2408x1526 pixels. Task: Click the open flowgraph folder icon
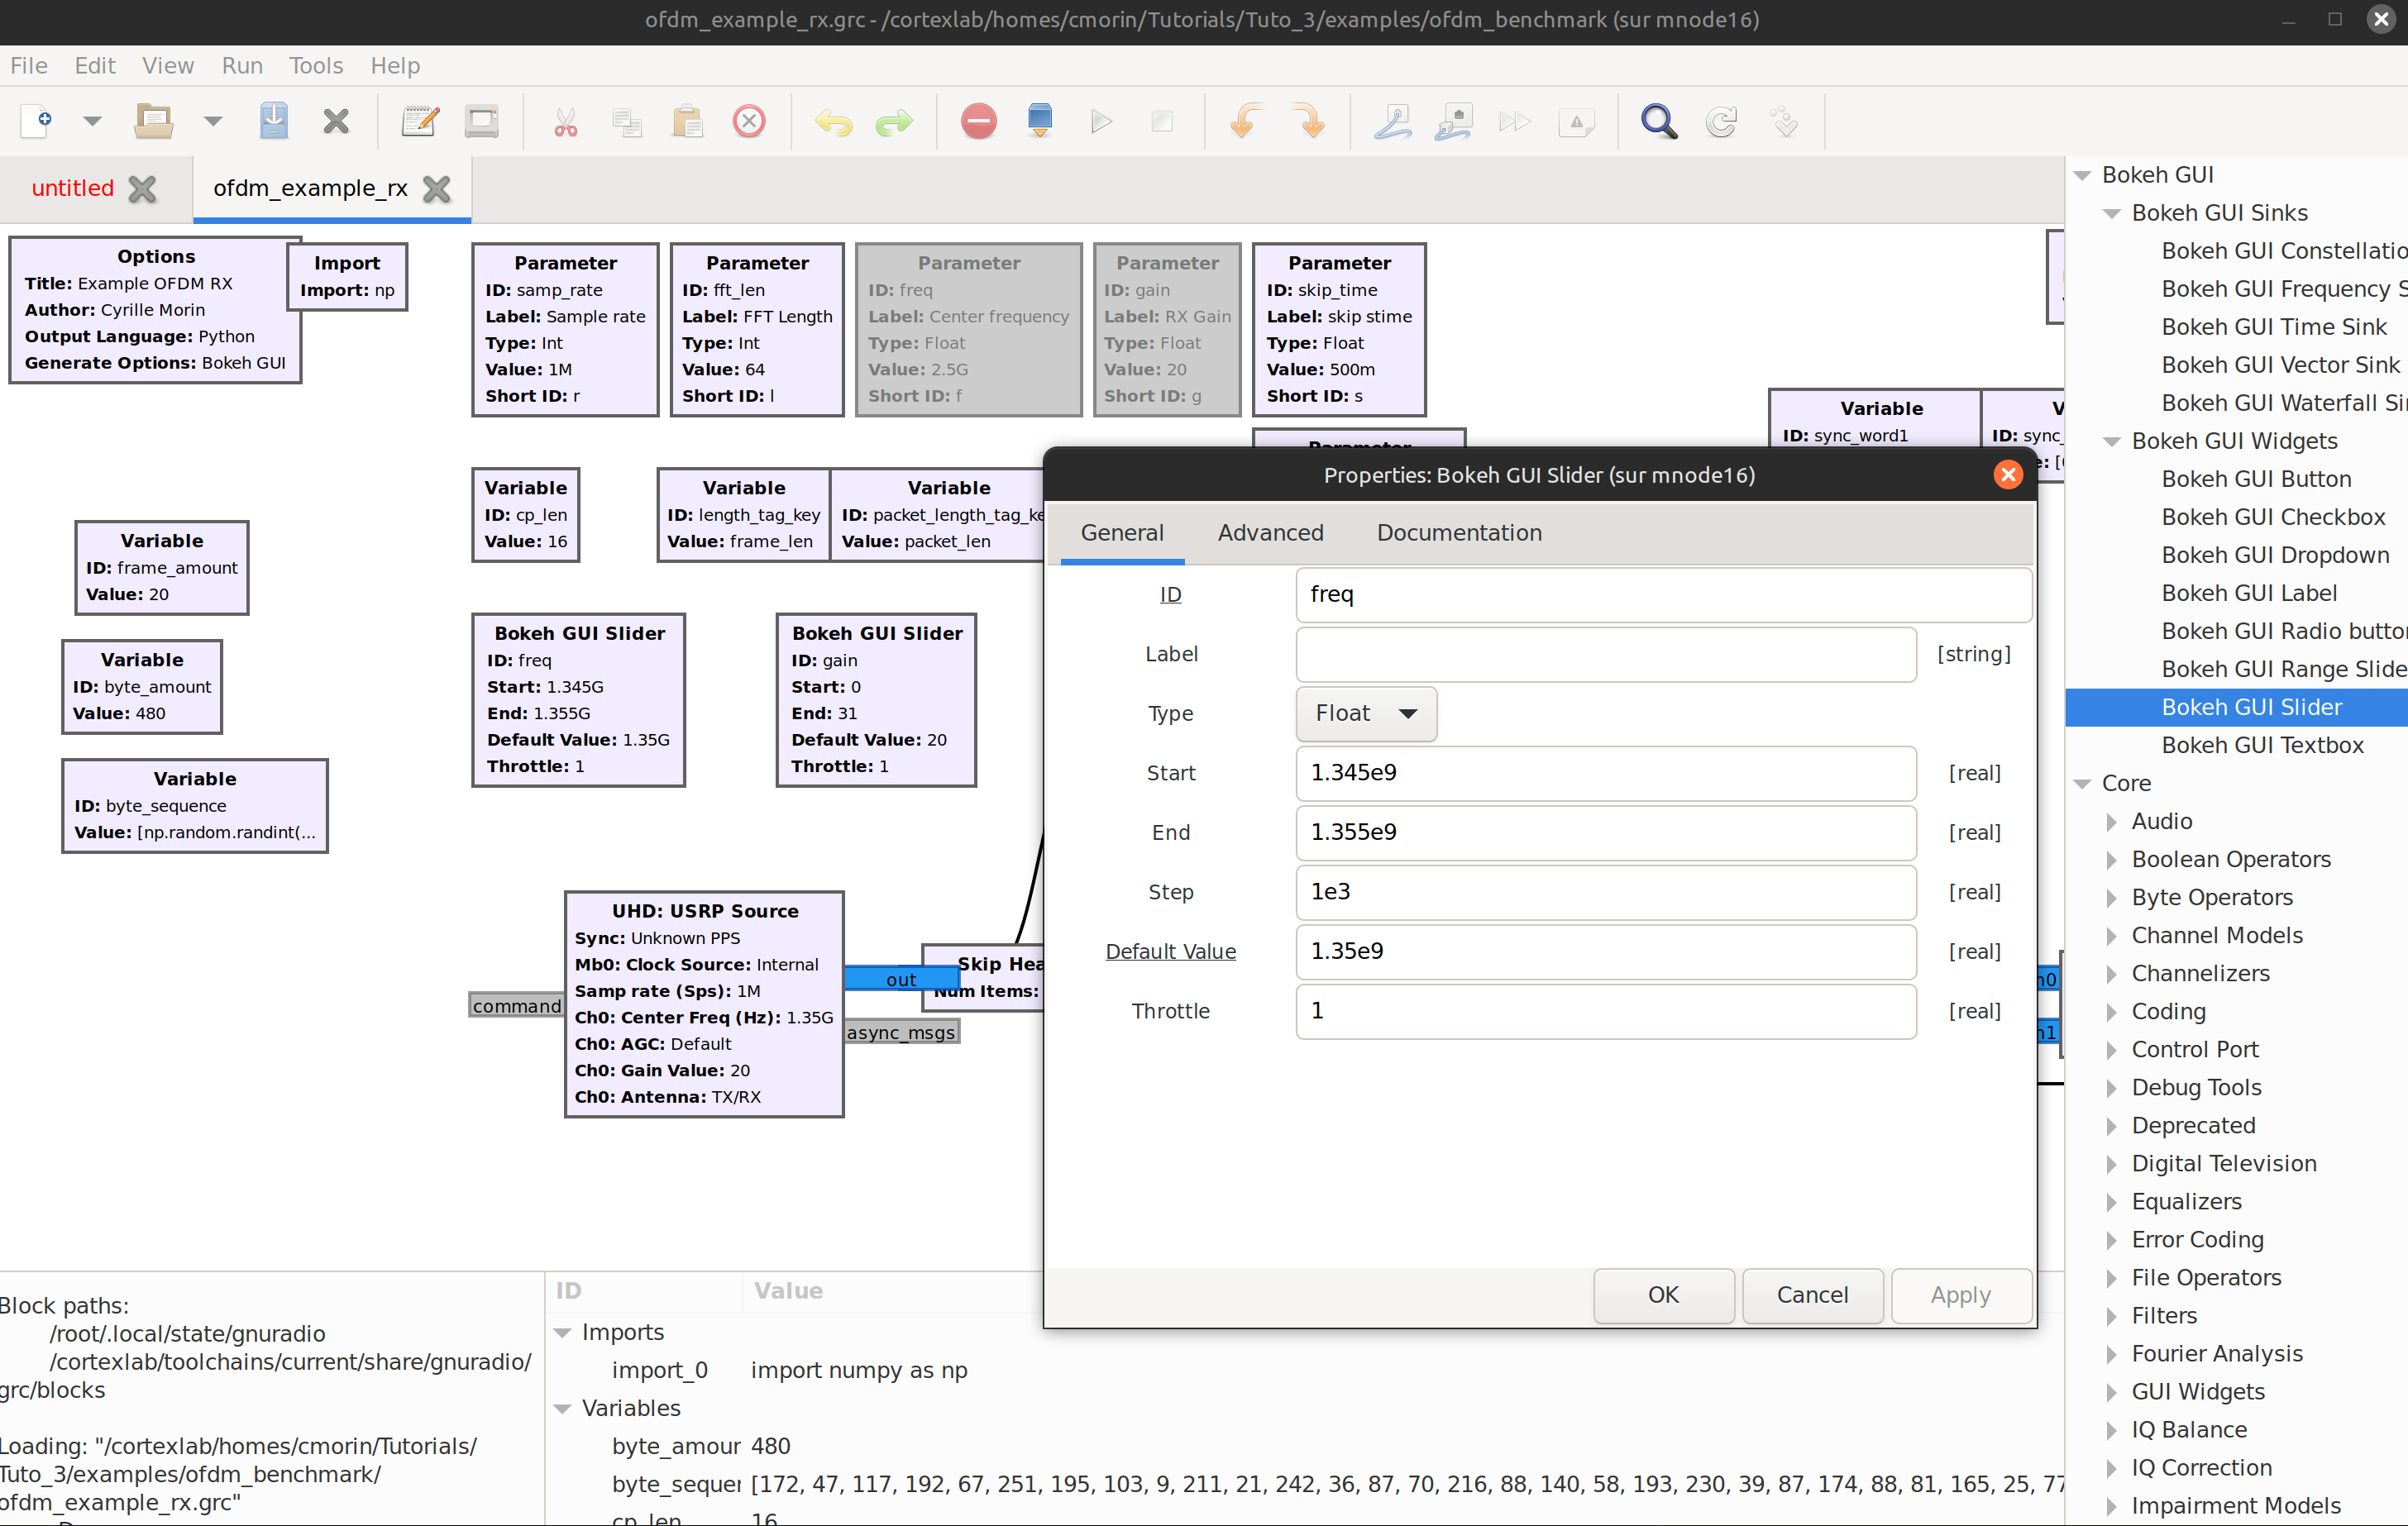[153, 121]
